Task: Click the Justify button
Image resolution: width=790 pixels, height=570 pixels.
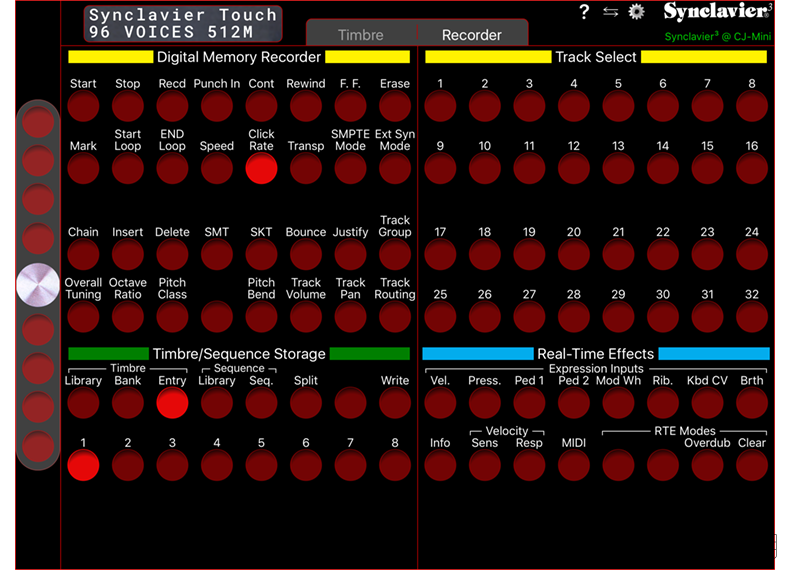Action: click(x=351, y=254)
